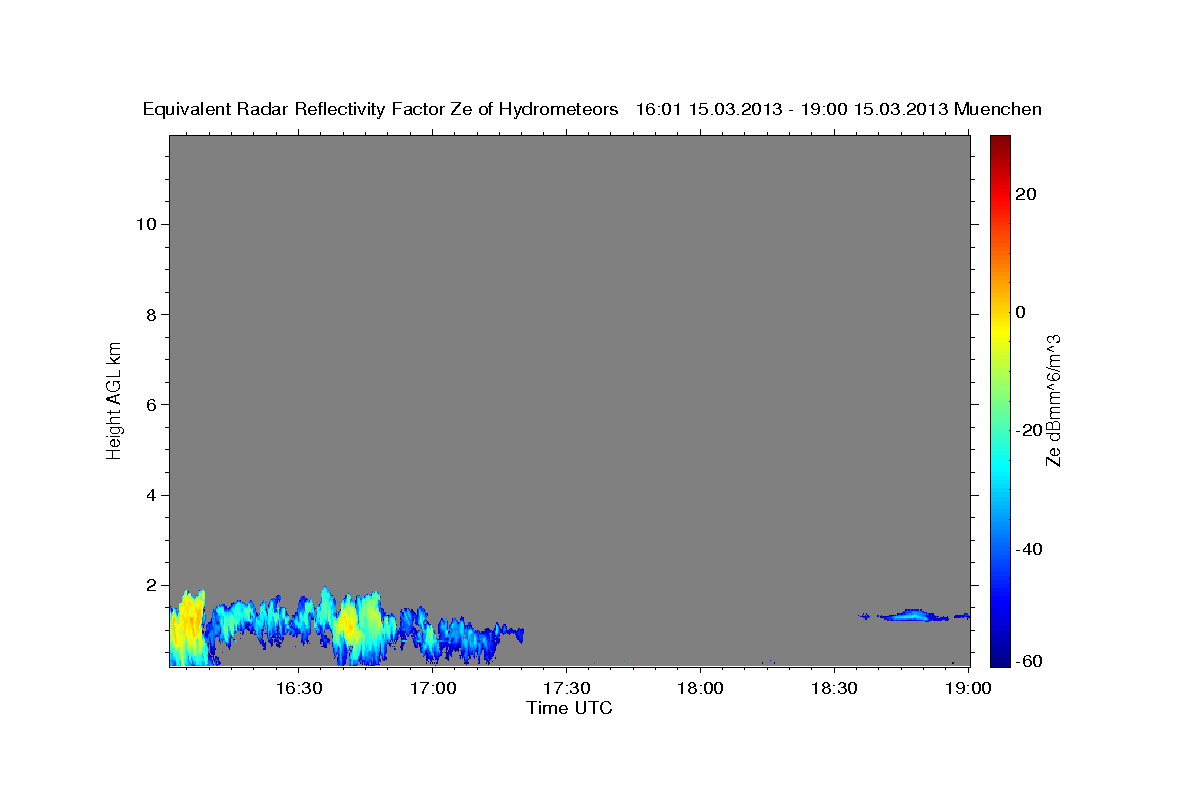
Task: Click the colorbar '20' value label
Action: tap(1026, 194)
